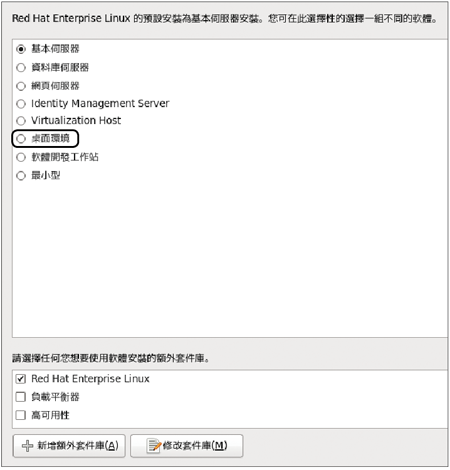Click empty space in the software set list
Image resolution: width=450 pixels, height=470 pixels.
coord(230,260)
